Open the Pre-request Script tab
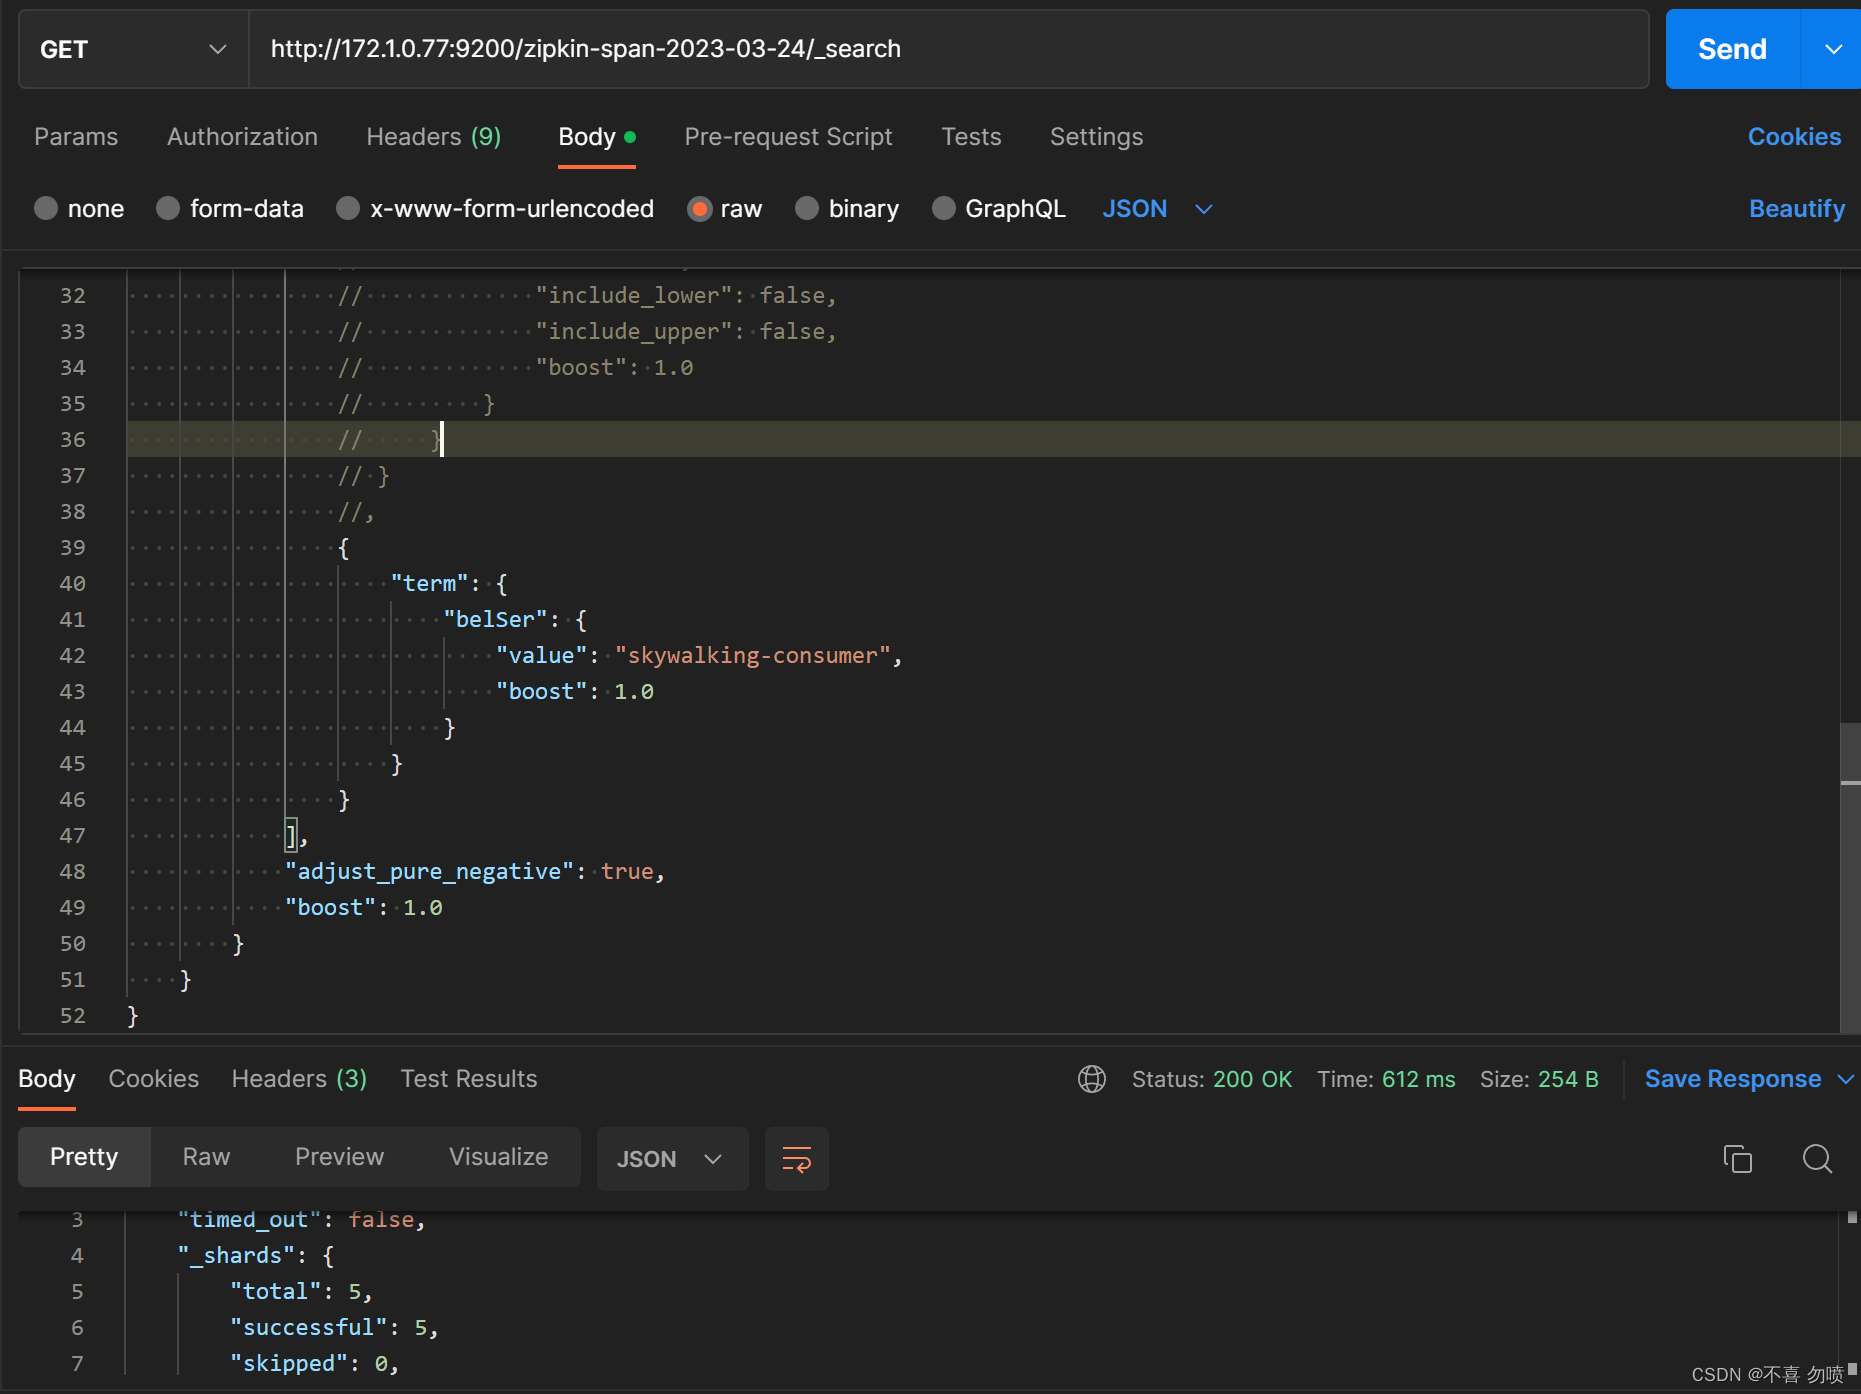This screenshot has height=1394, width=1861. click(788, 137)
